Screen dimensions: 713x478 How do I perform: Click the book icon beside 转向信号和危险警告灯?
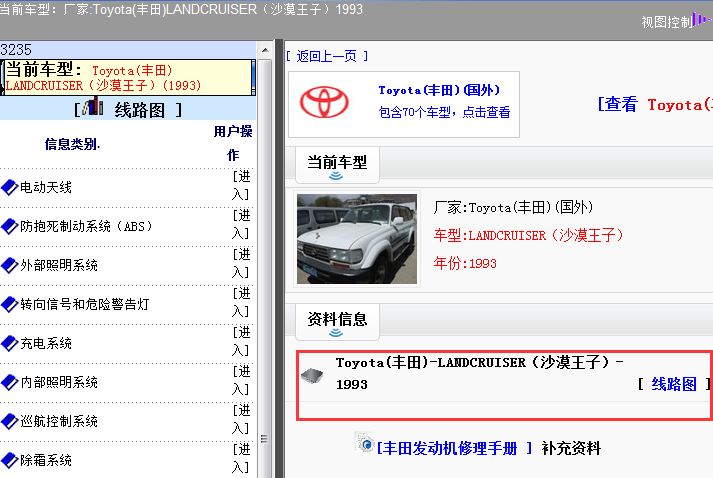[9, 304]
